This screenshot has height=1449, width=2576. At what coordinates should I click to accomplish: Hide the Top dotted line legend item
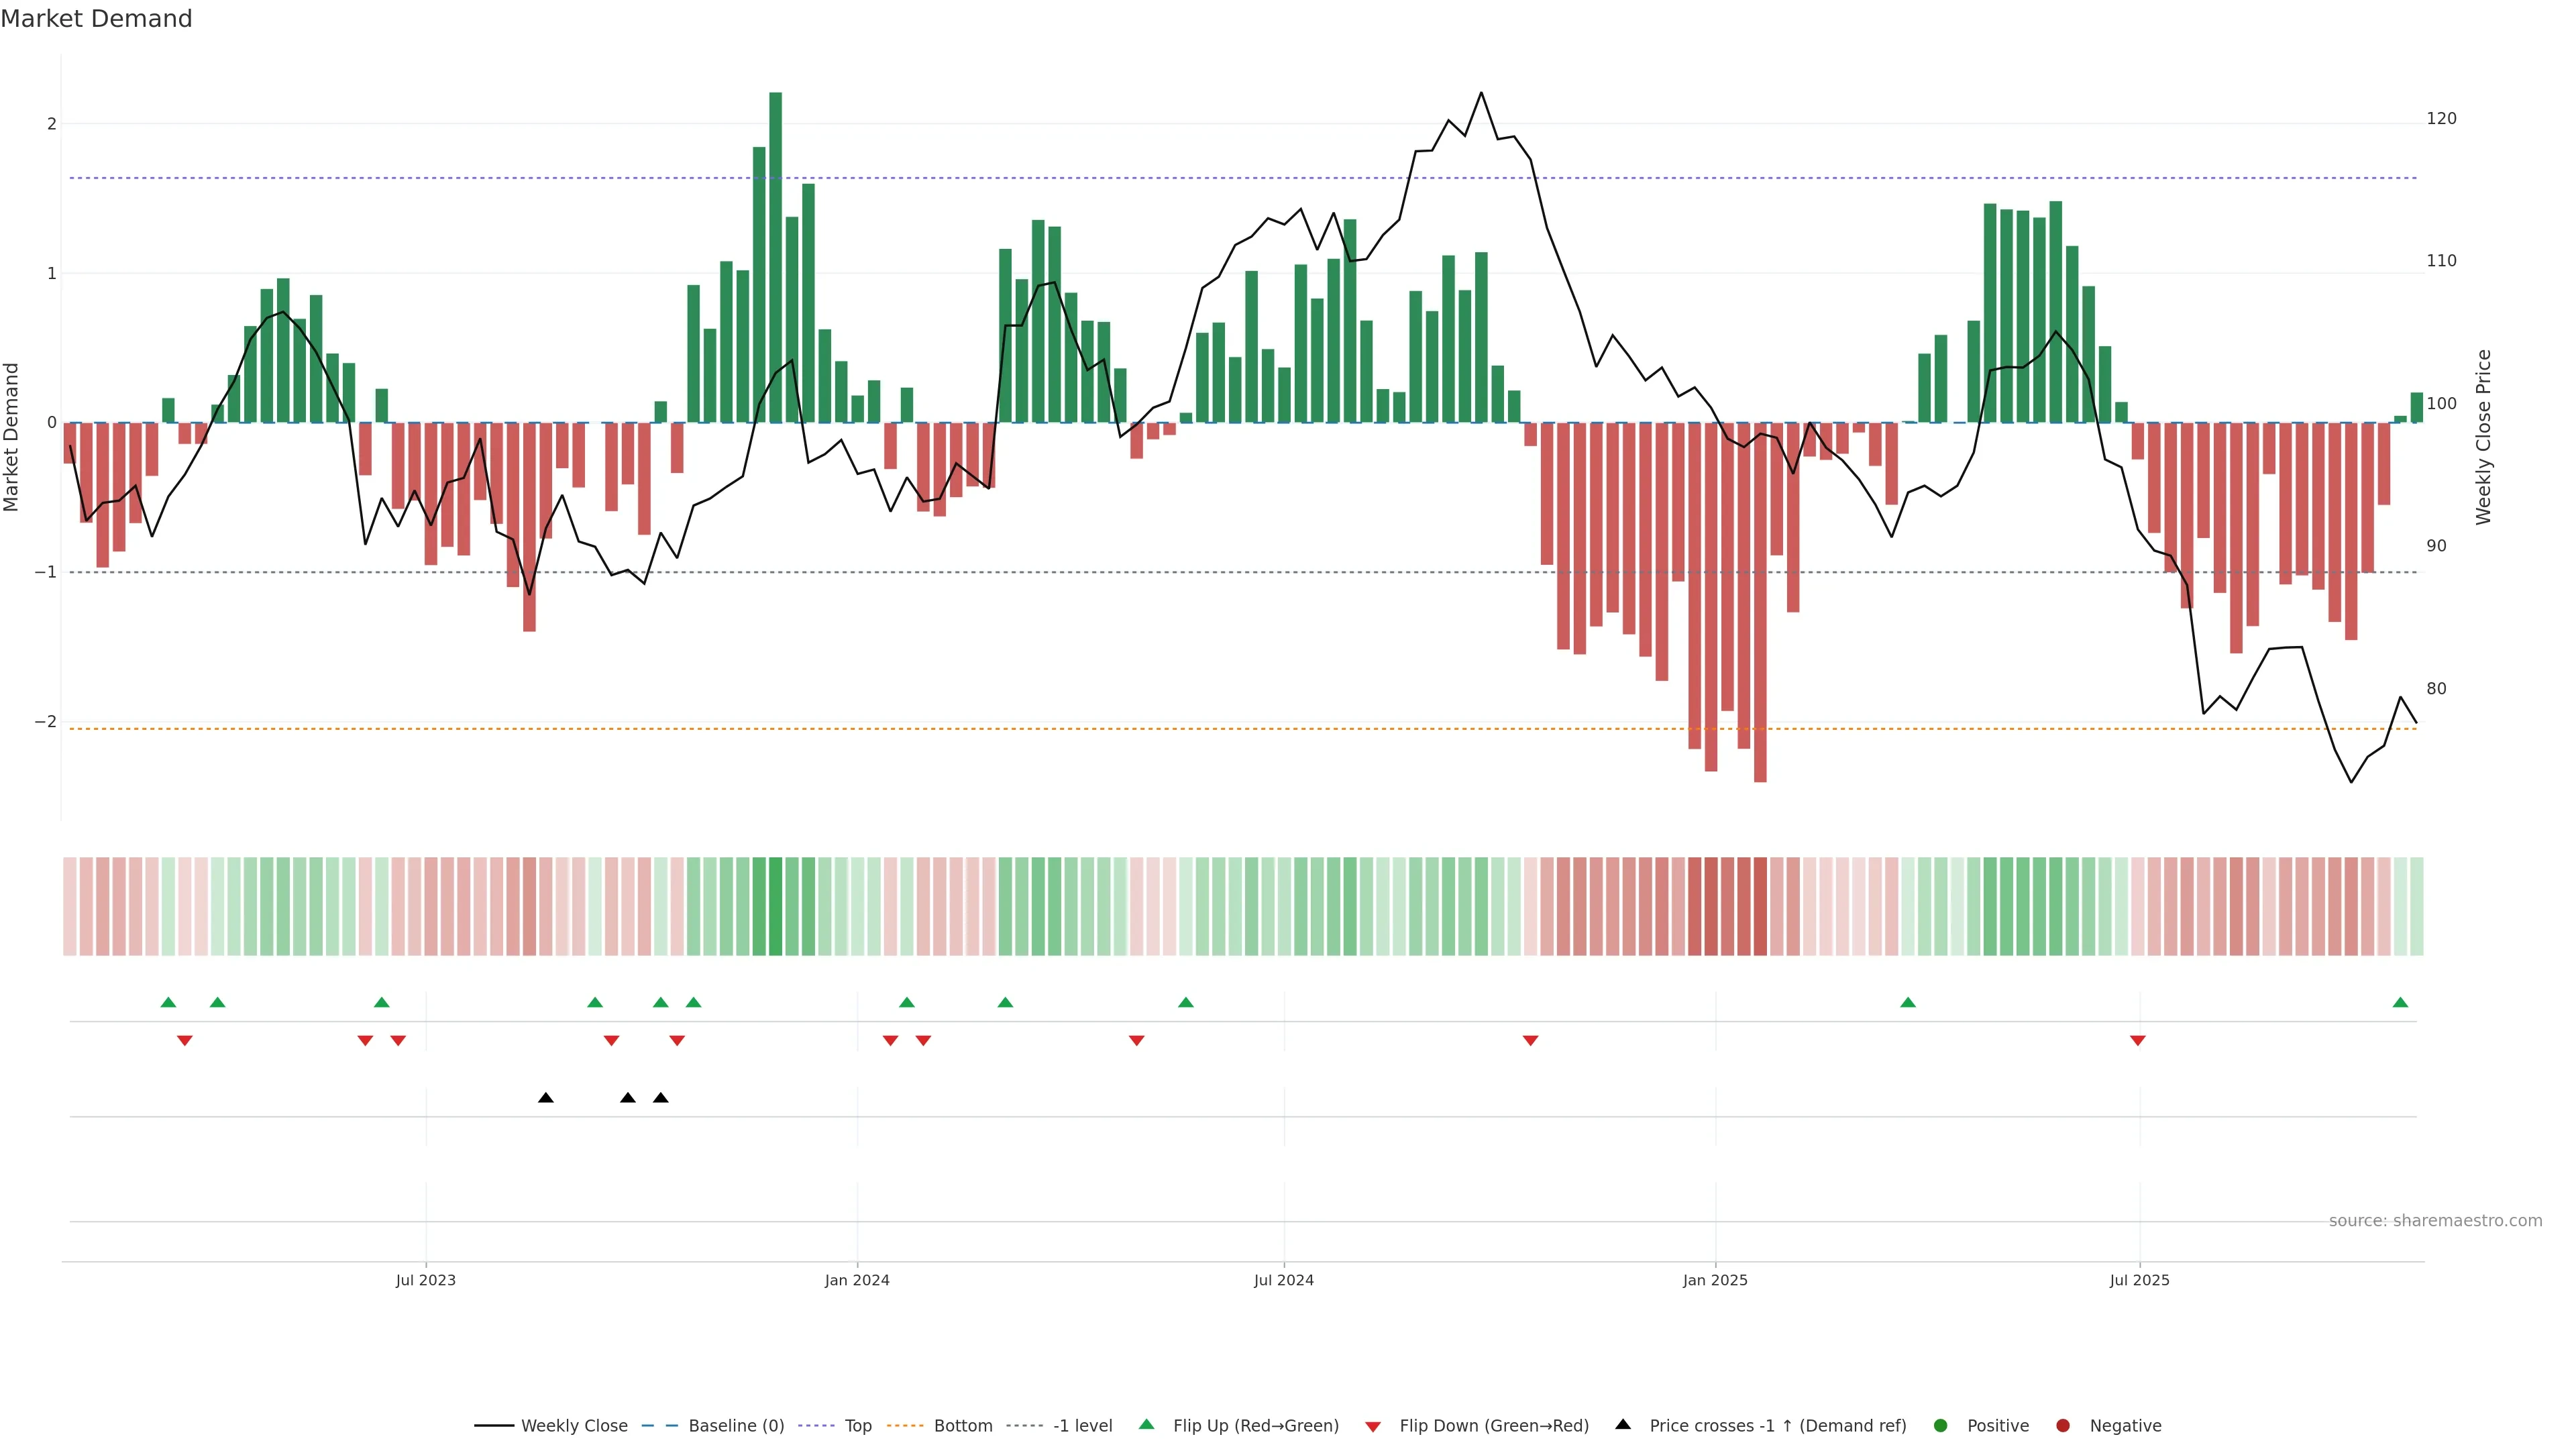857,1426
